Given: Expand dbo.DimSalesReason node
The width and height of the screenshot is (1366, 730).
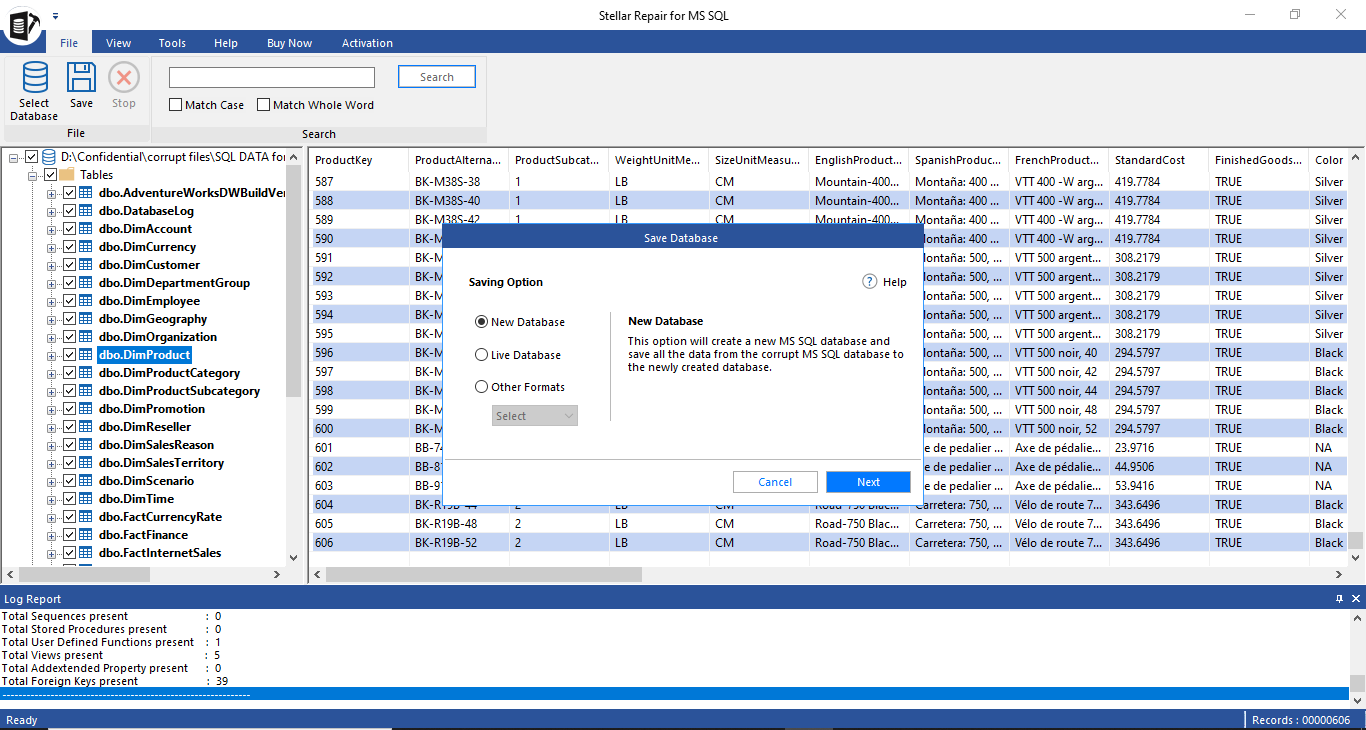Looking at the screenshot, I should tap(52, 445).
